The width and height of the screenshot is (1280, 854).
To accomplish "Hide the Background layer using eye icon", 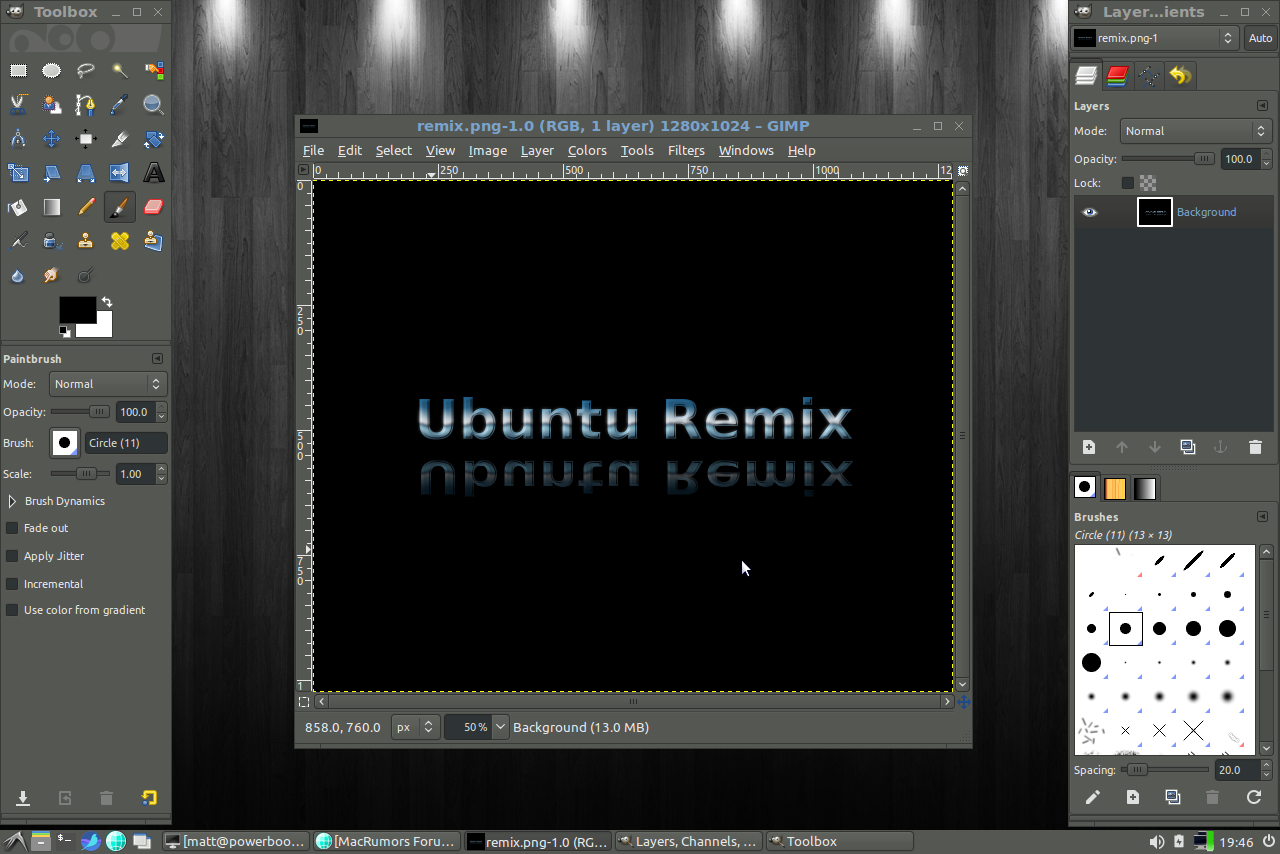I will pyautogui.click(x=1090, y=212).
